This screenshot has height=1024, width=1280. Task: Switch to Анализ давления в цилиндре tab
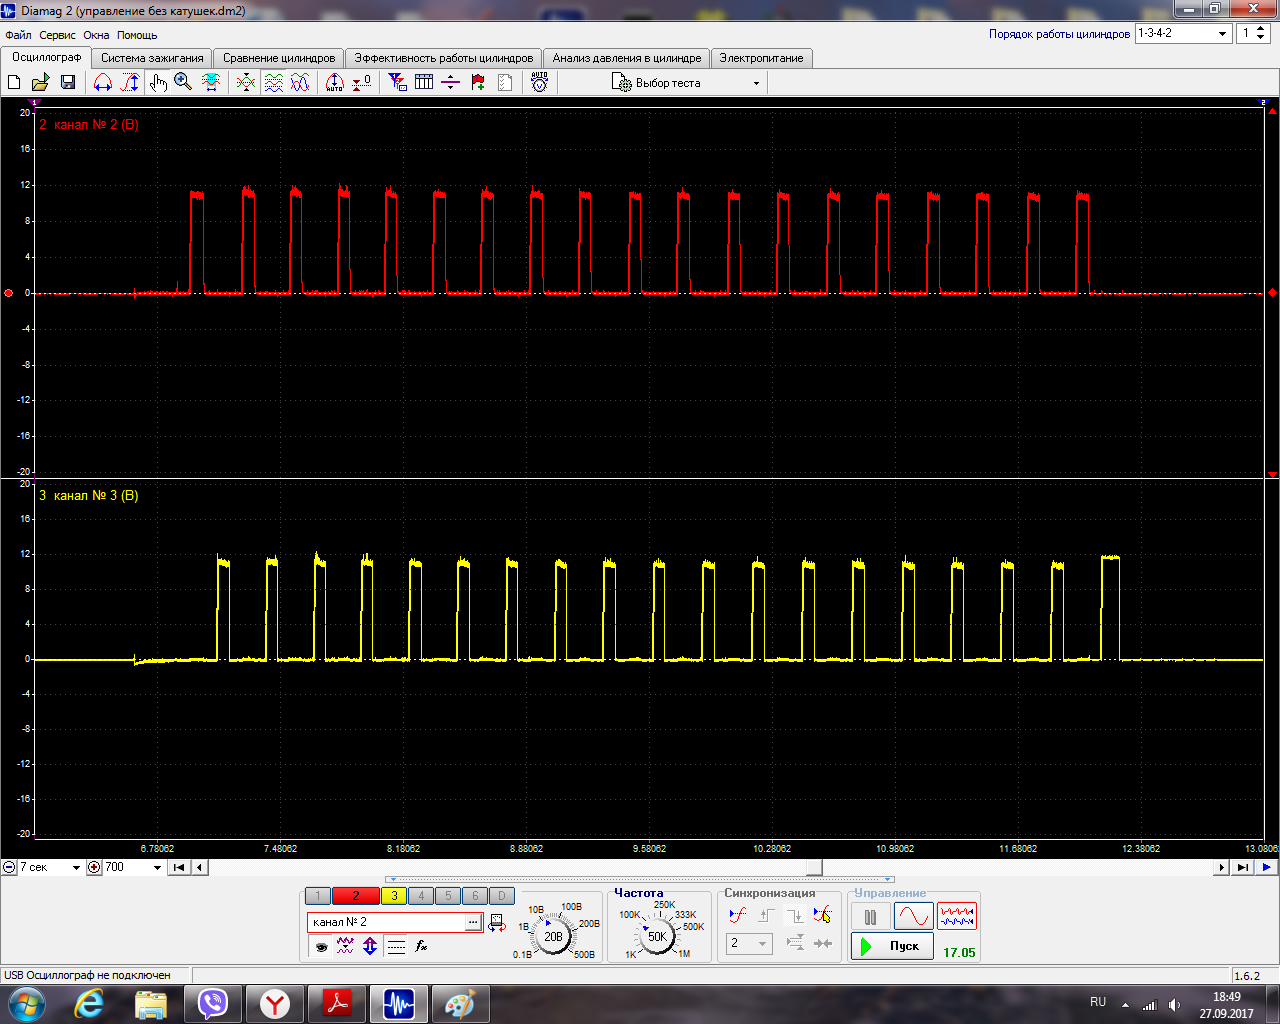tap(627, 58)
